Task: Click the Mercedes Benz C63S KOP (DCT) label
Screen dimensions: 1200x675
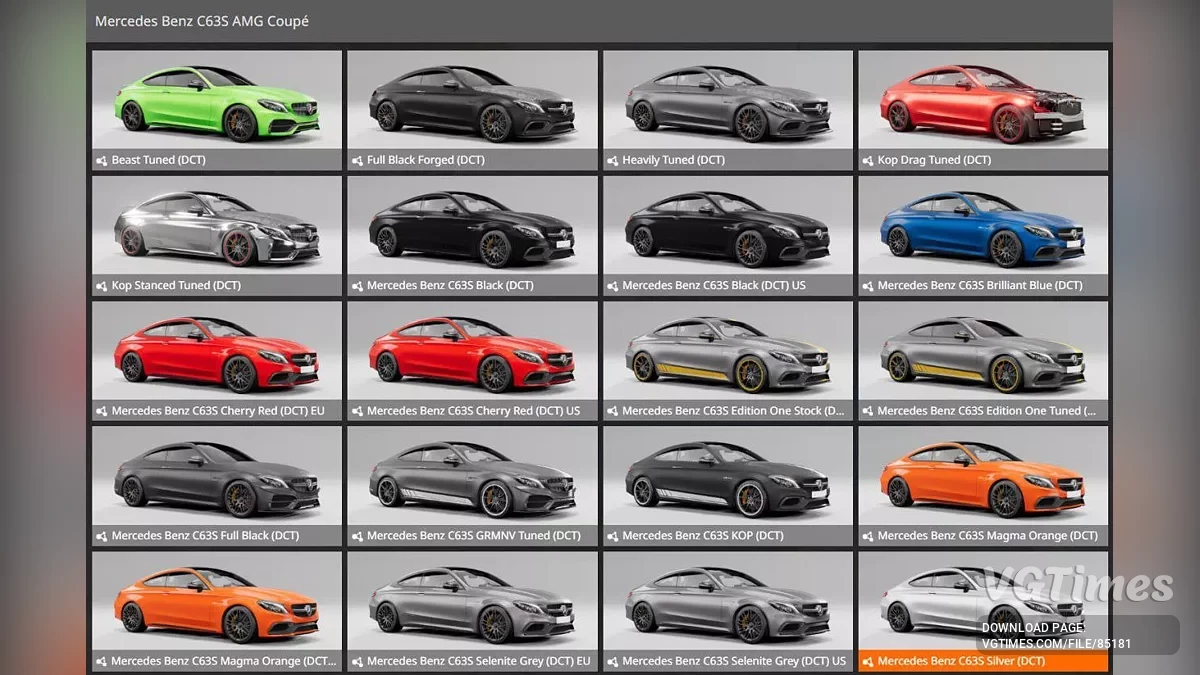Action: tap(703, 536)
